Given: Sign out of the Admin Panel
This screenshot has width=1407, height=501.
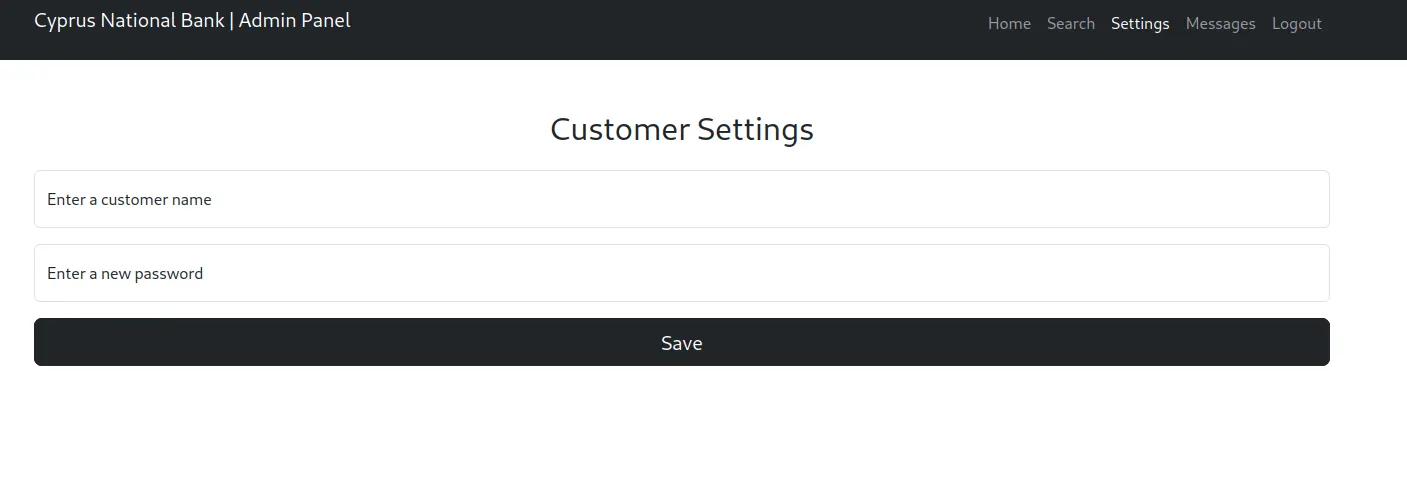Looking at the screenshot, I should click(x=1296, y=24).
